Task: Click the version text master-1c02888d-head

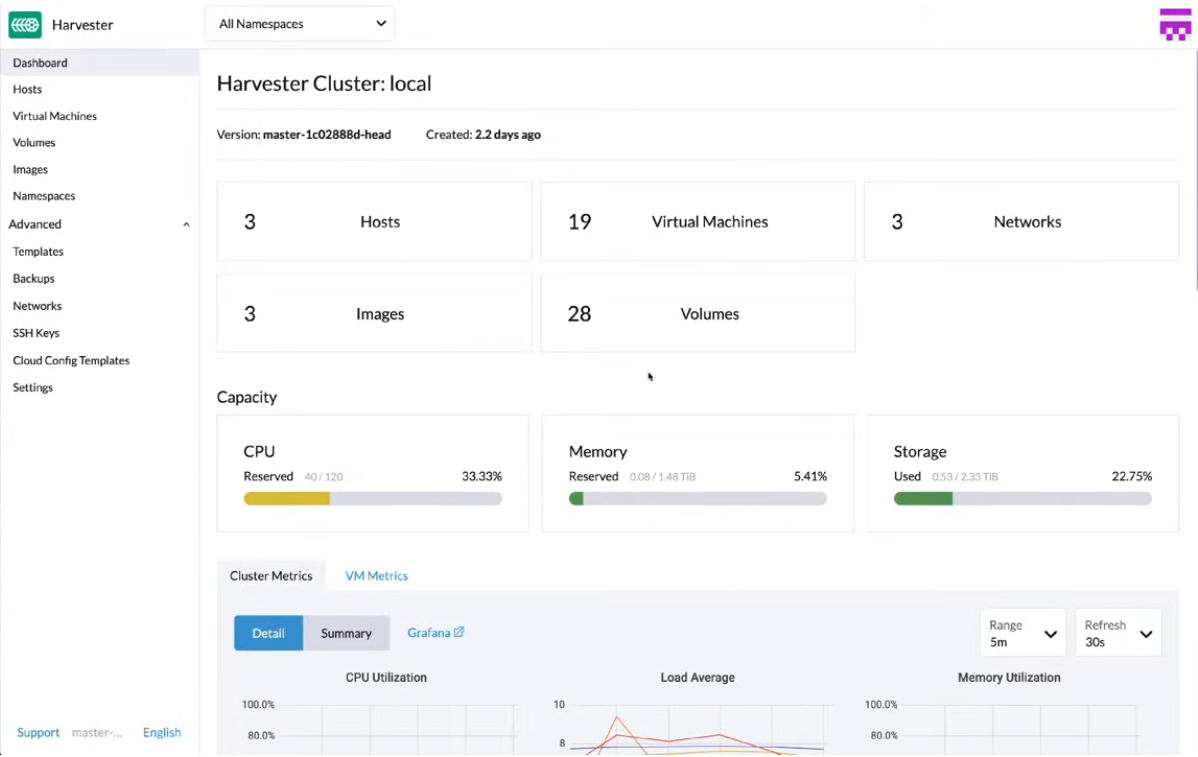Action: click(x=327, y=134)
